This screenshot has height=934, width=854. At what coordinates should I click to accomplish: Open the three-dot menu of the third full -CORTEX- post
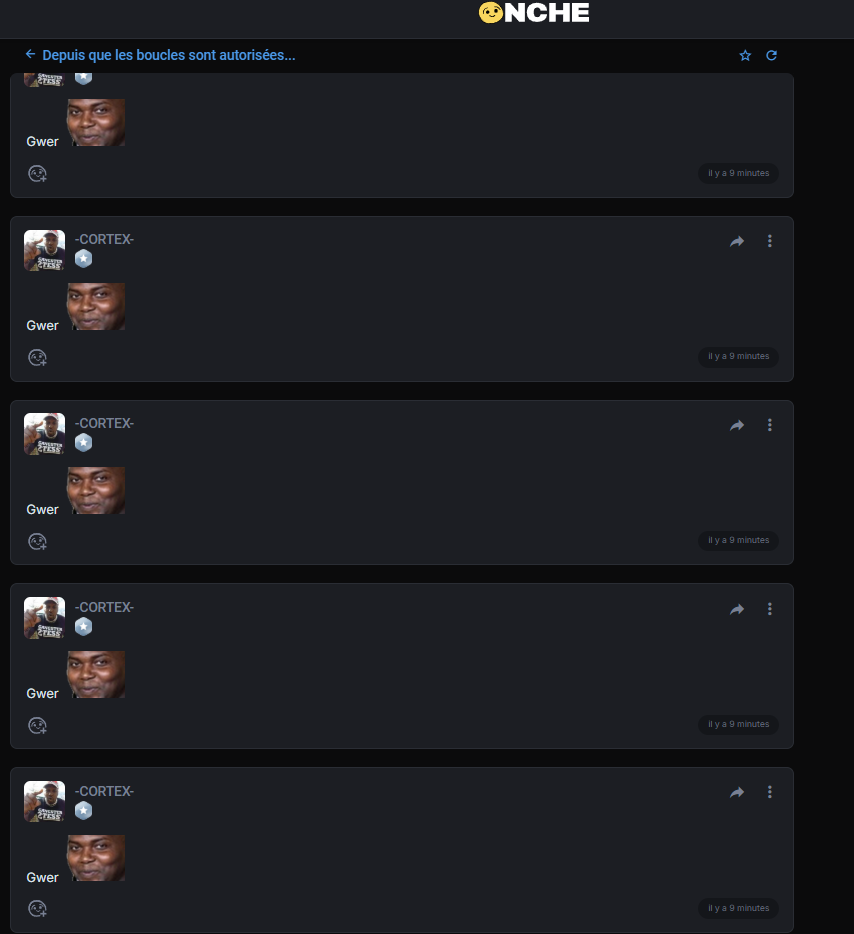pyautogui.click(x=769, y=609)
